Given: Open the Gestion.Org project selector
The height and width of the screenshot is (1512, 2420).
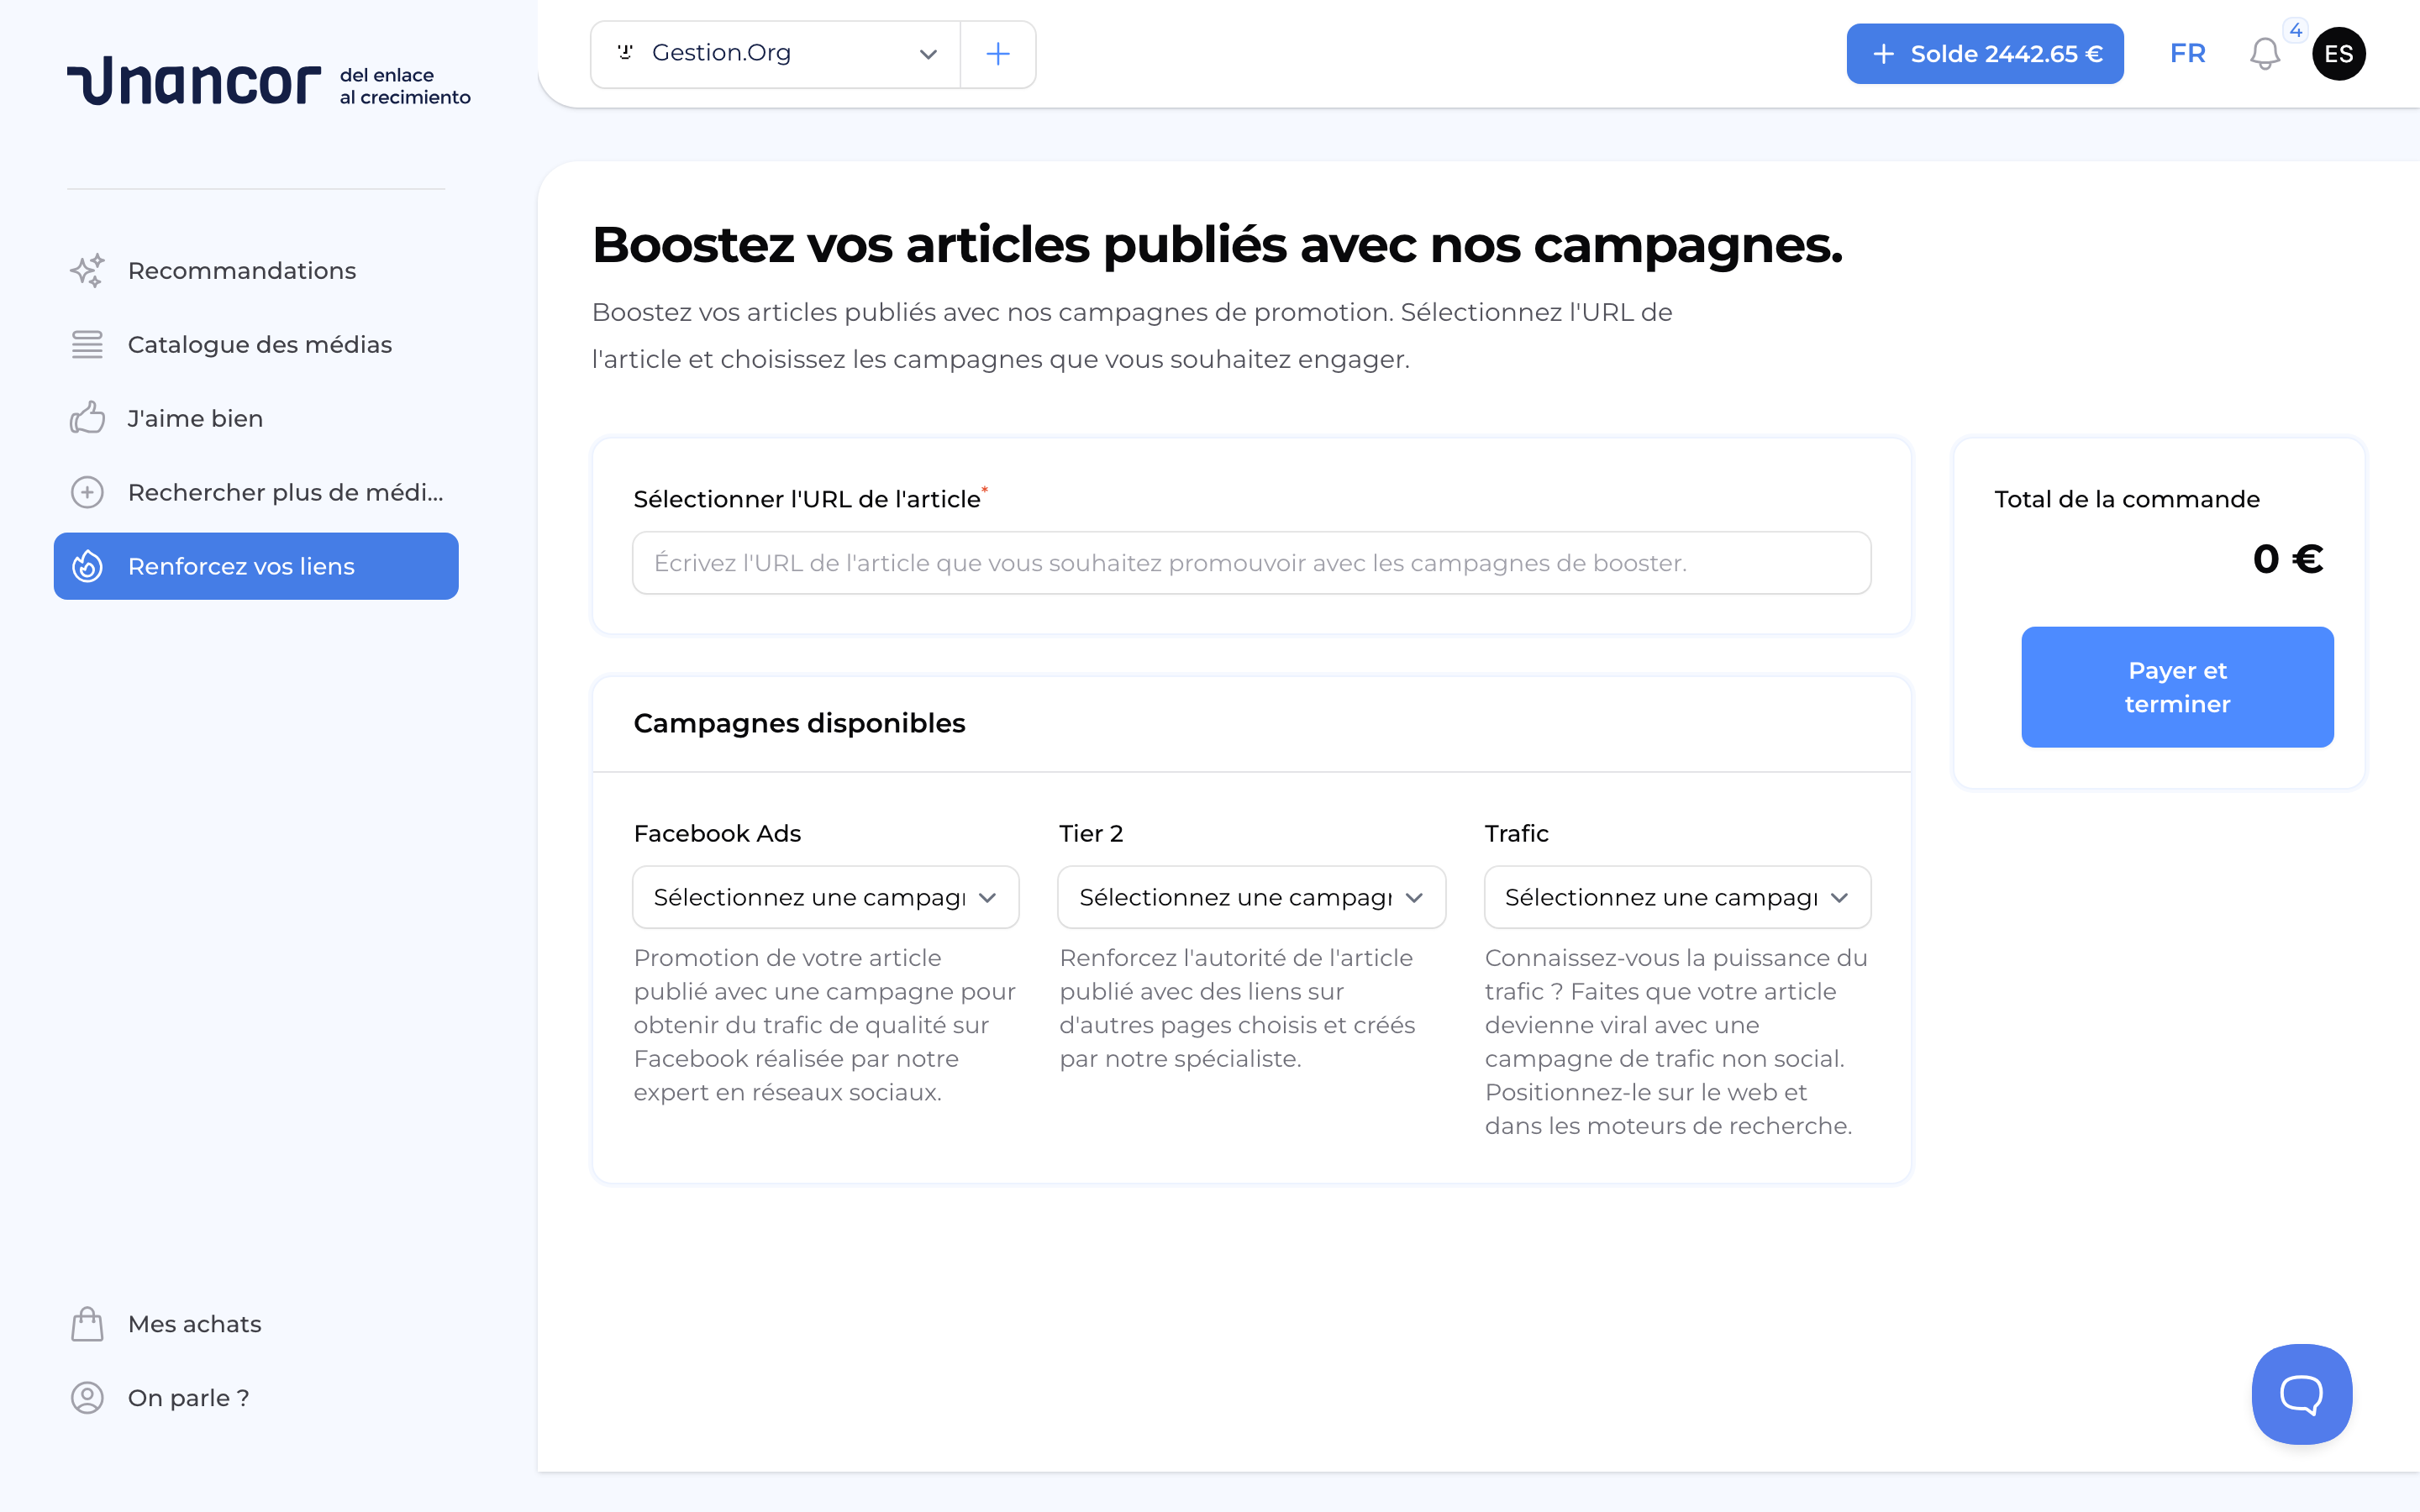Looking at the screenshot, I should pos(776,53).
